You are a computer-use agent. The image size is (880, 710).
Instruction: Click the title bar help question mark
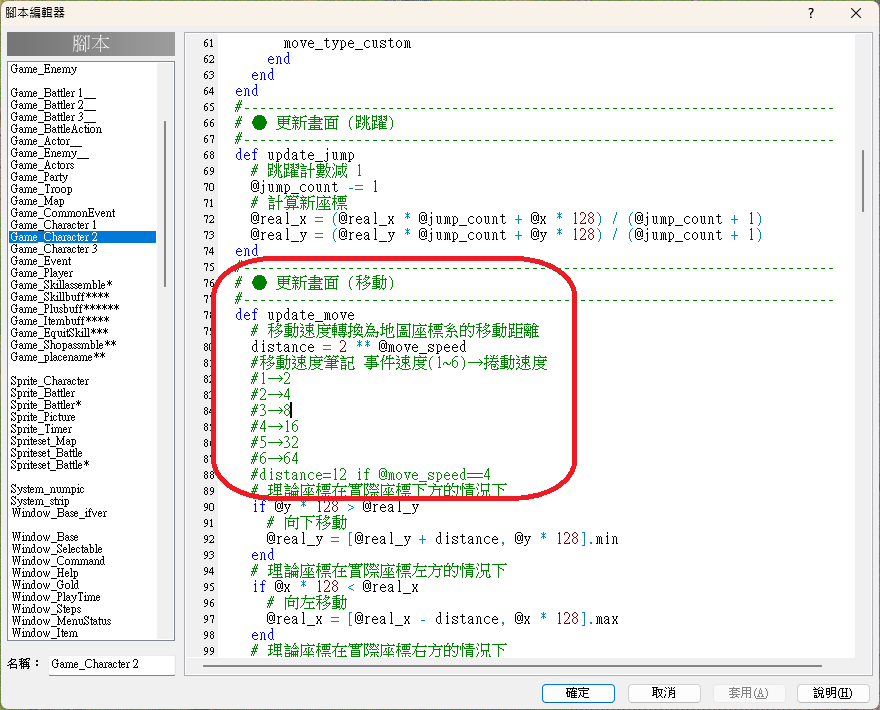pos(810,12)
